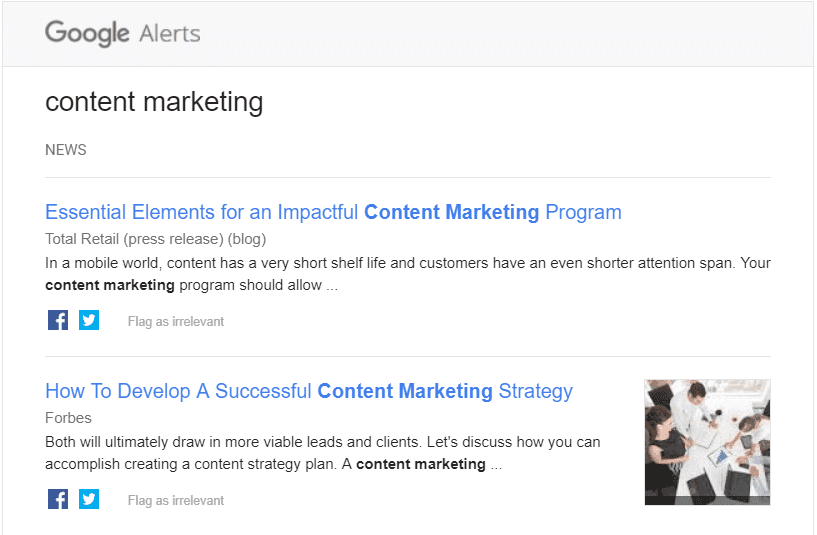Click the Alerts wordmark beside the Google logo
Viewport: 817px width, 535px height.
pos(170,34)
